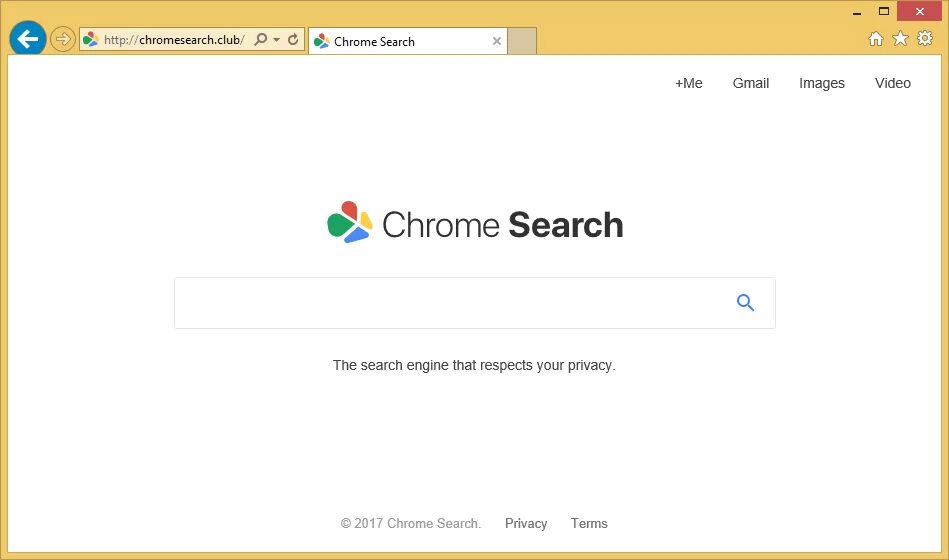Image resolution: width=949 pixels, height=560 pixels.
Task: Click the forward navigation arrow
Action: 62,39
